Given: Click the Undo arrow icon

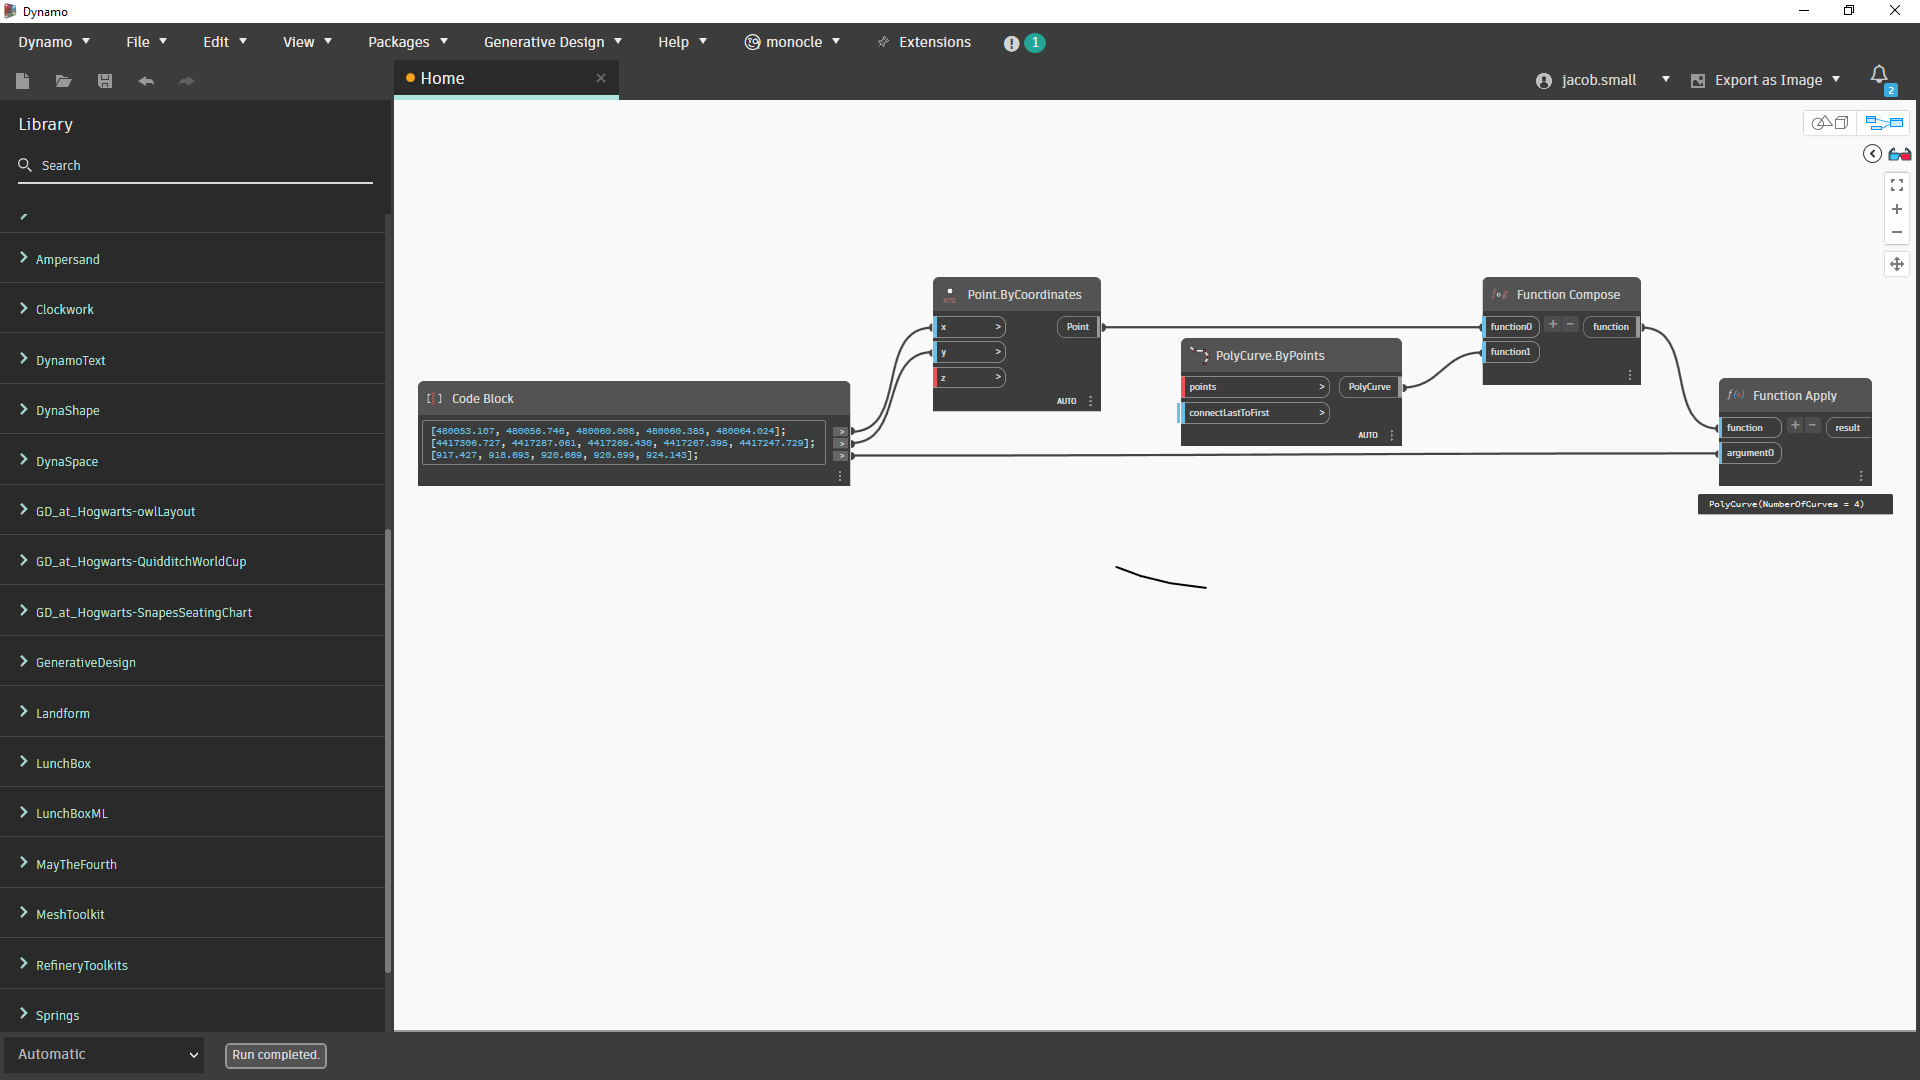Looking at the screenshot, I should (146, 81).
